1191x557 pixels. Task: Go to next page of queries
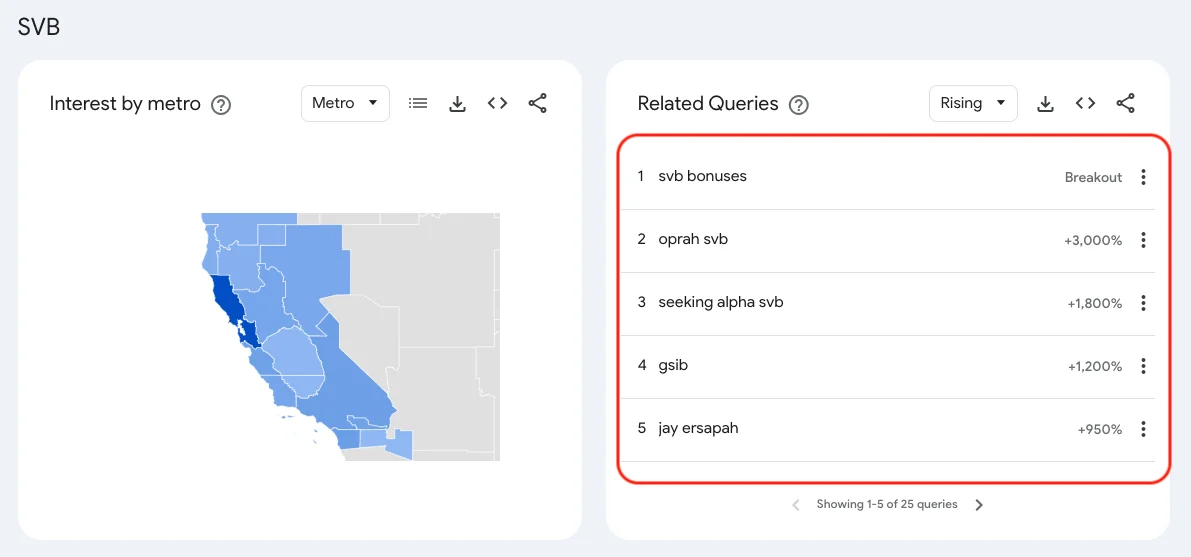979,505
